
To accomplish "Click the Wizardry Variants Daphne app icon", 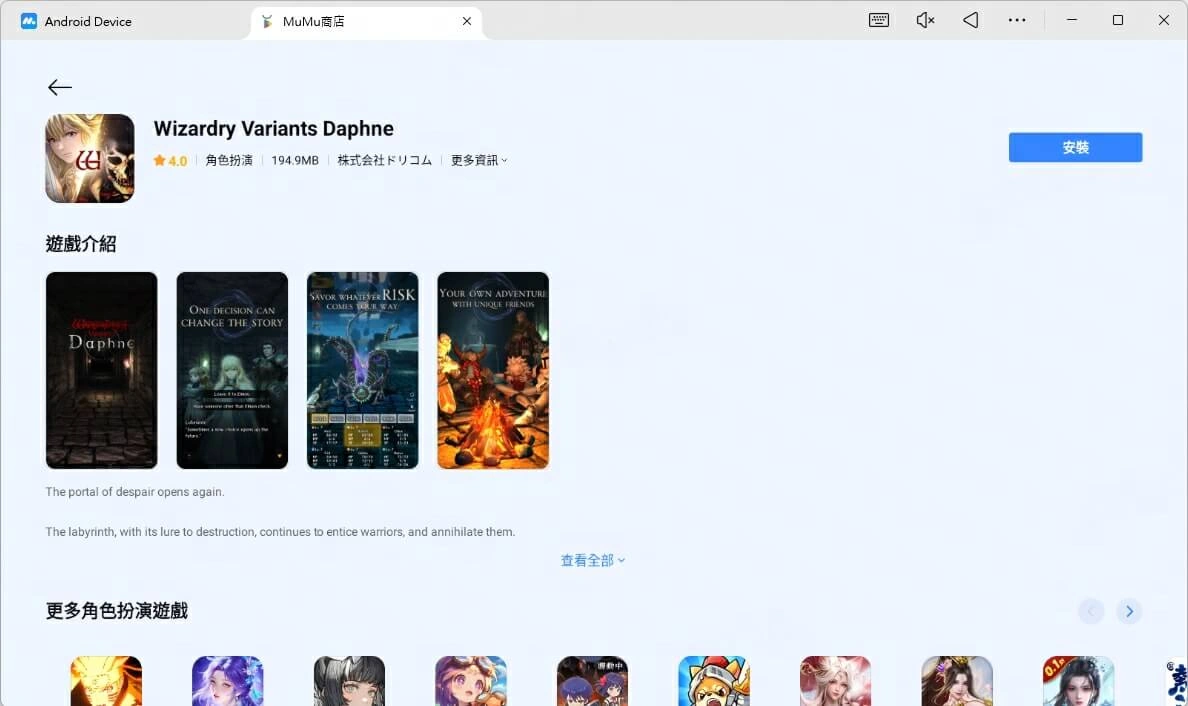I will coord(90,158).
